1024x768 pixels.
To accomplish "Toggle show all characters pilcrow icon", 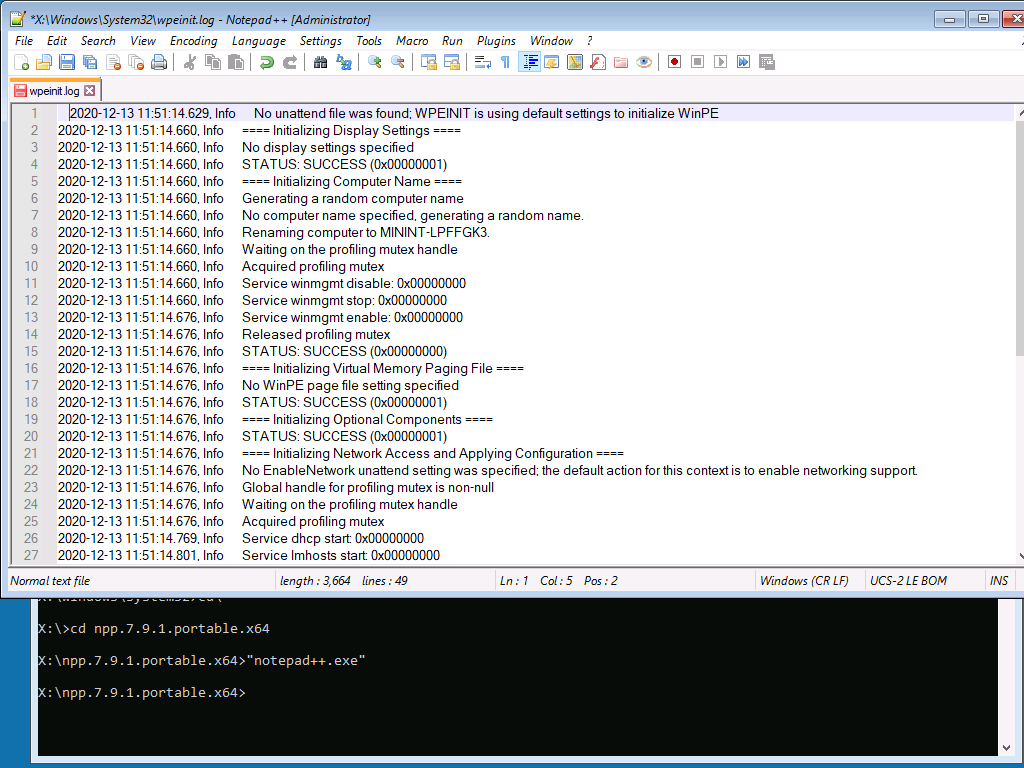I will (x=505, y=62).
